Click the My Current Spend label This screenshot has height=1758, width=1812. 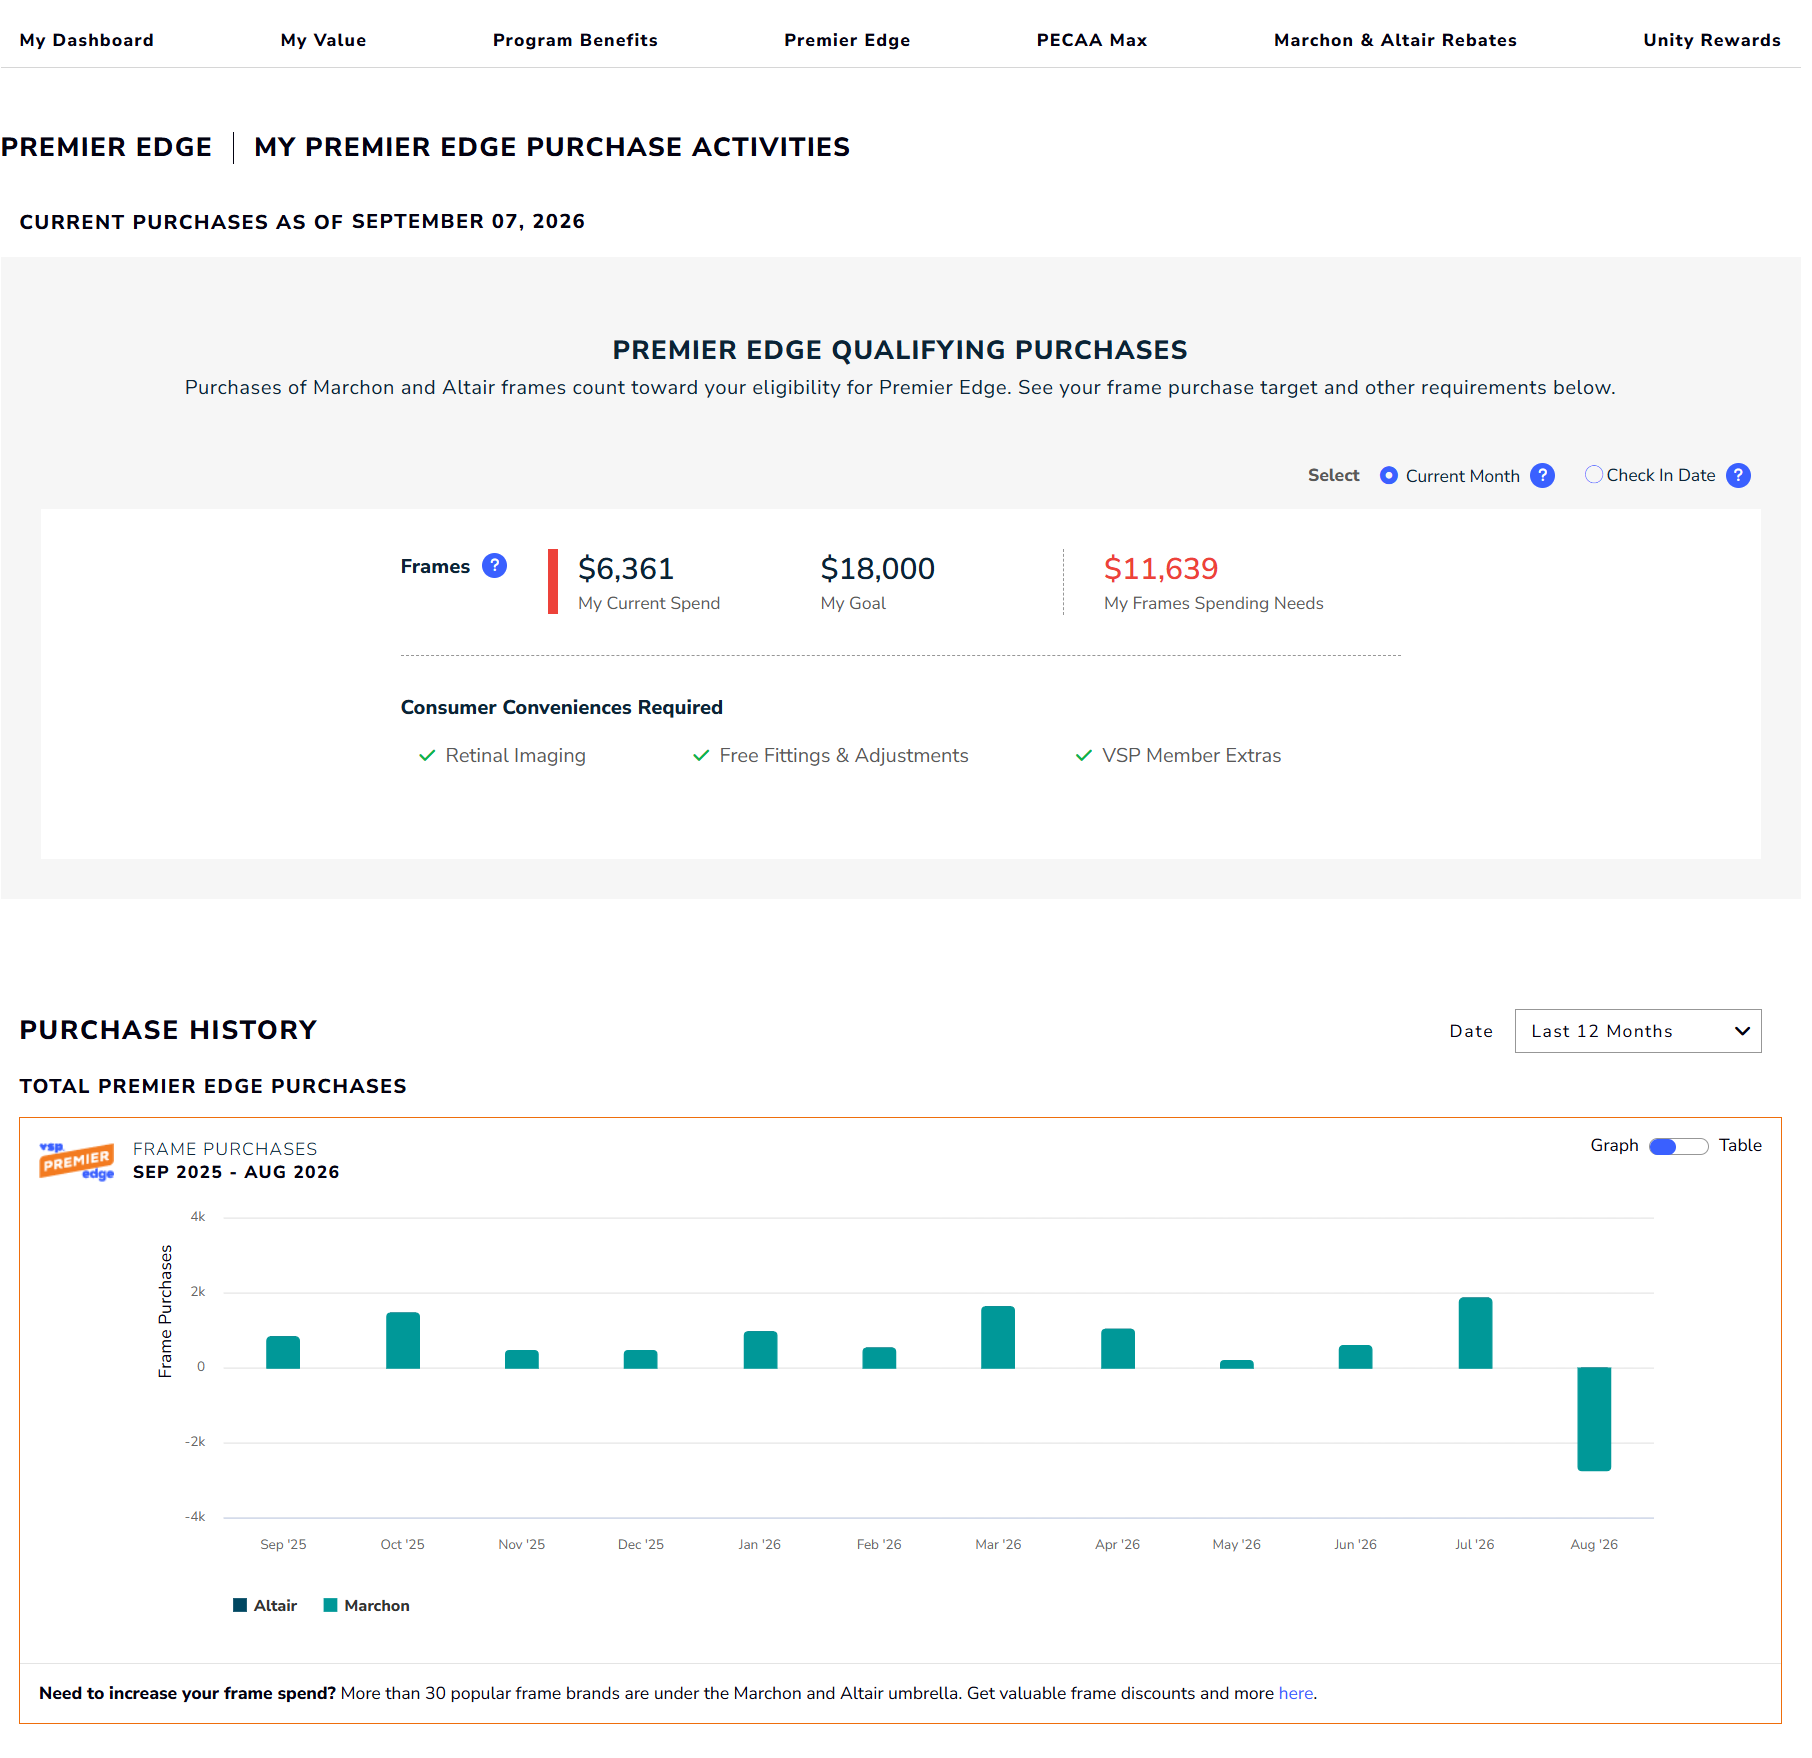[649, 603]
